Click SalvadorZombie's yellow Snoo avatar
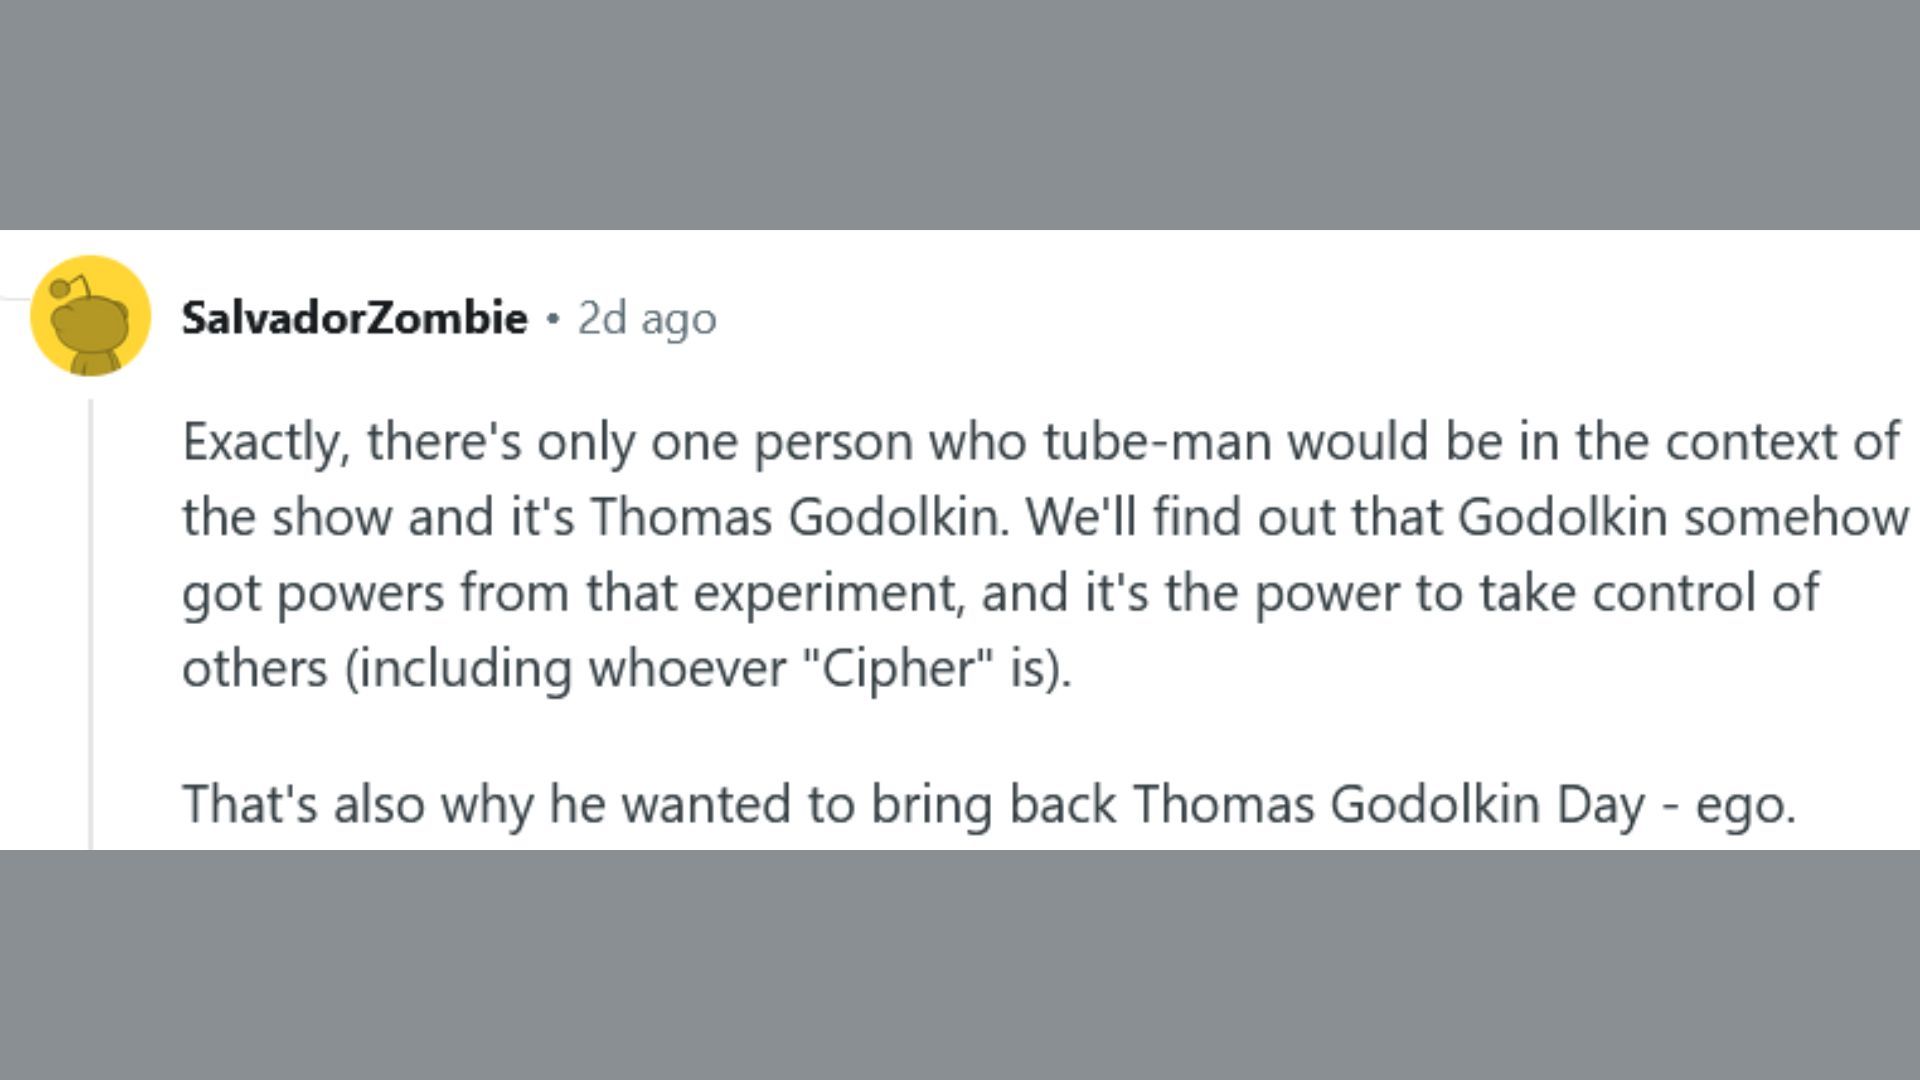Screen dimensions: 1920x1080 click(90, 316)
